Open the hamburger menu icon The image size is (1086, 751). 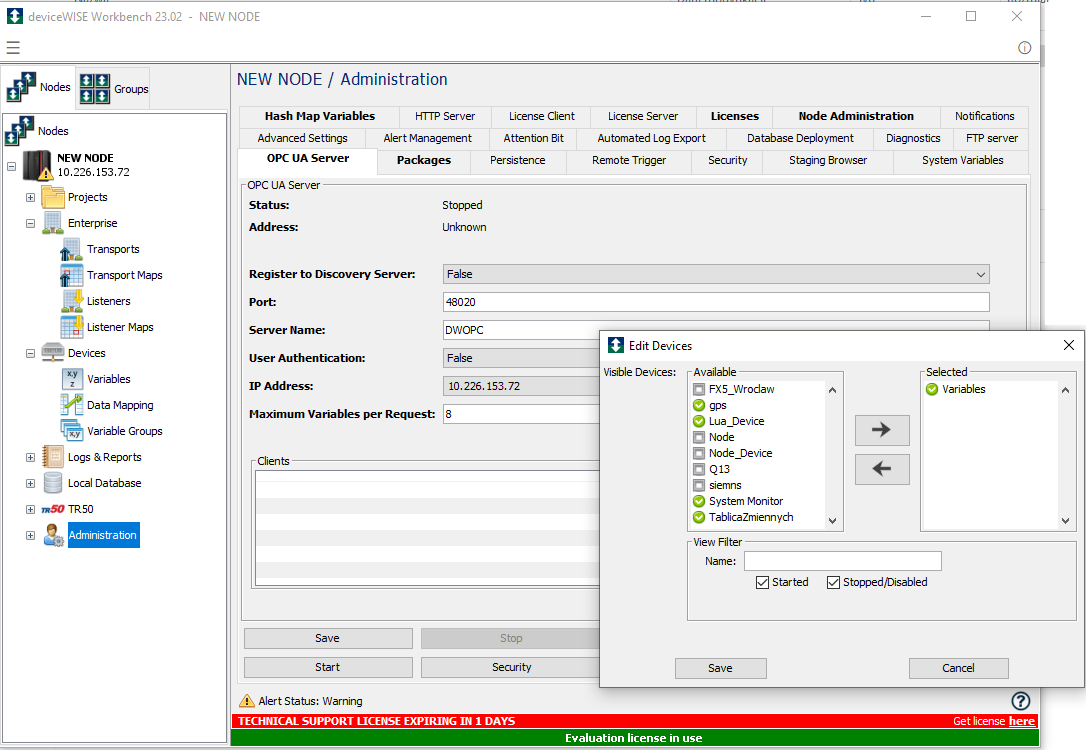point(13,48)
